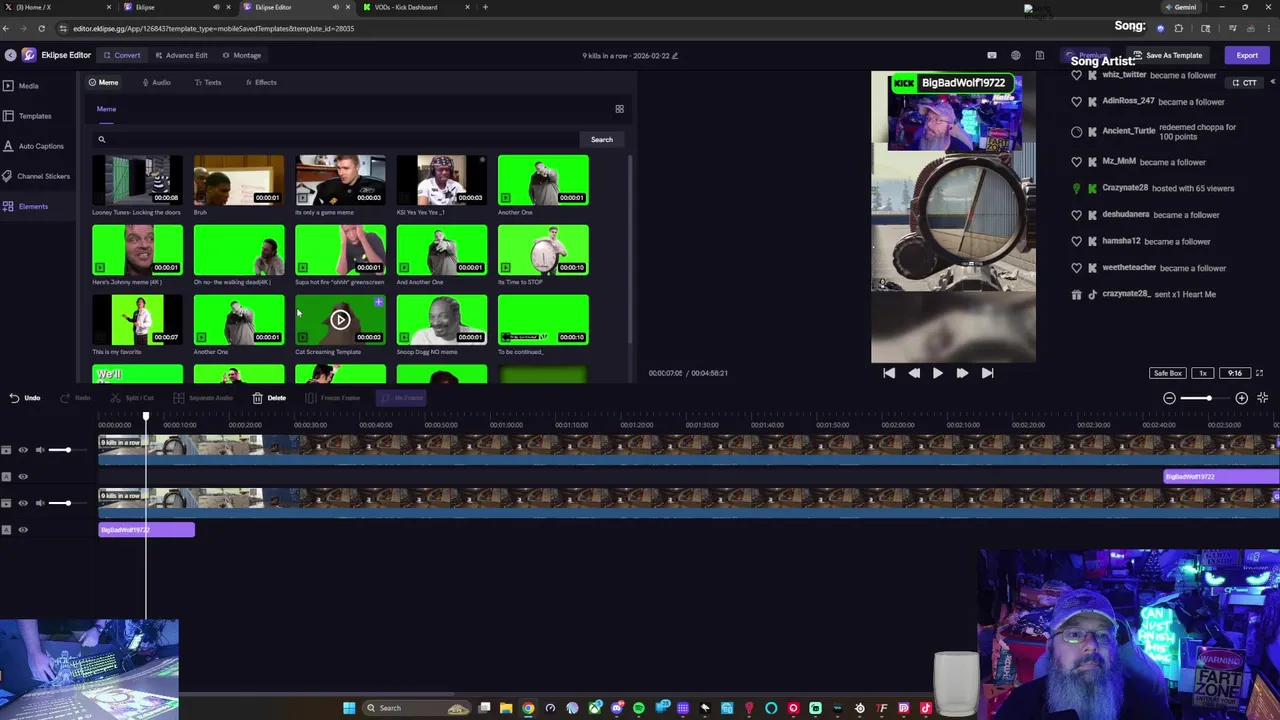
Task: Click the meme search input field
Action: [335, 139]
